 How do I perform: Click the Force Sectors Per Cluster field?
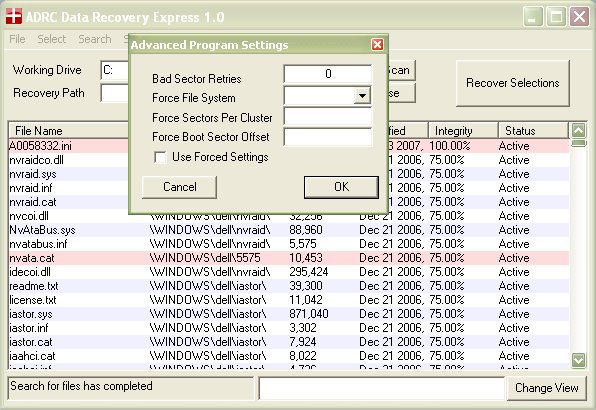pyautogui.click(x=328, y=117)
